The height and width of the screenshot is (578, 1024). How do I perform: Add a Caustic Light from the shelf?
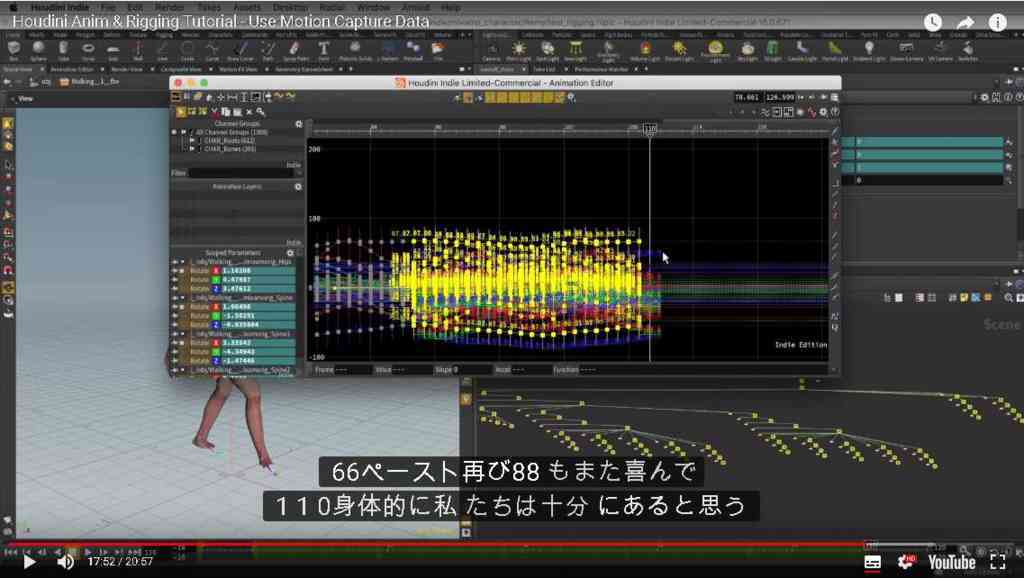tap(801, 50)
